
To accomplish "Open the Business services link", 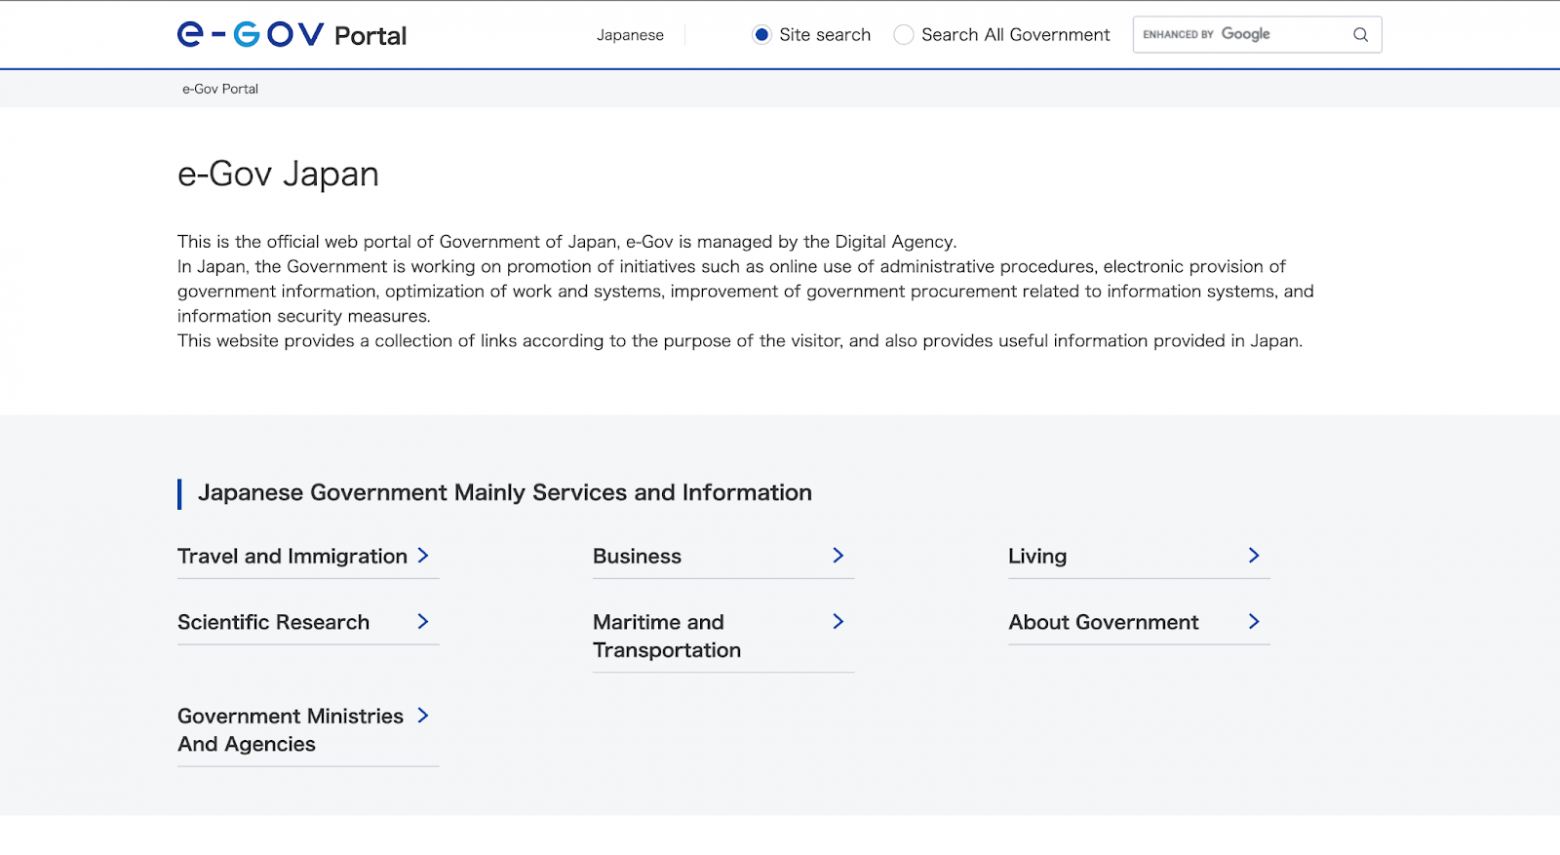I will point(637,556).
